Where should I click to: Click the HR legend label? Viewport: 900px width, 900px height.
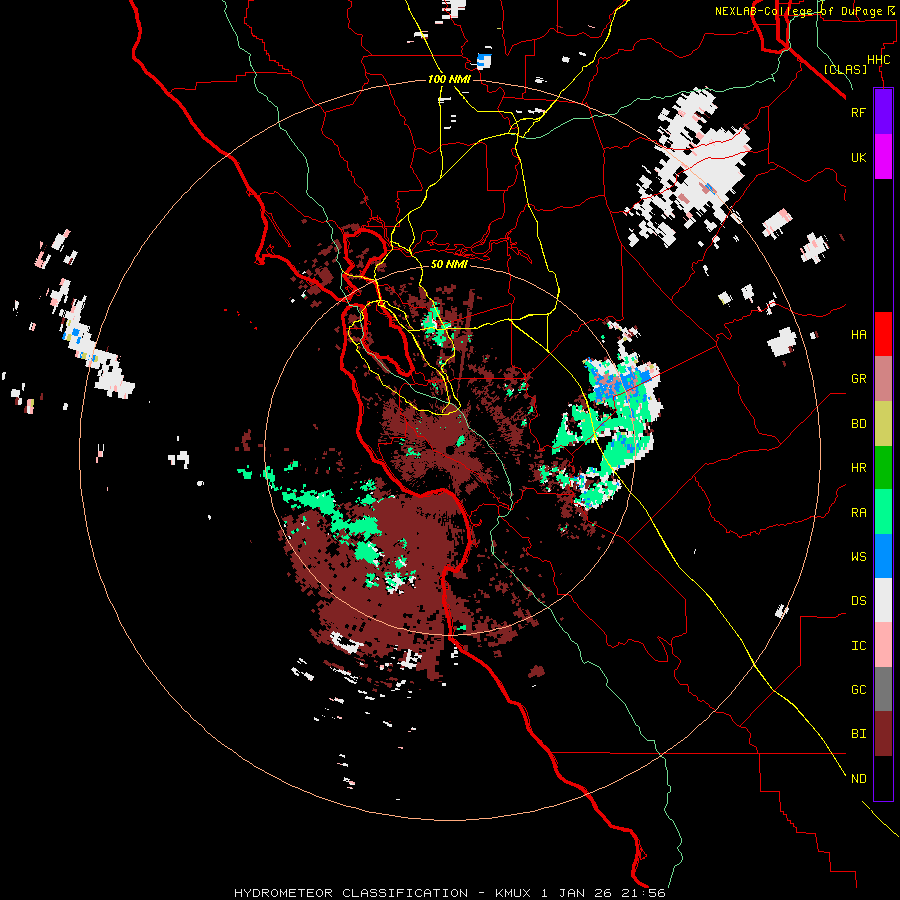(x=858, y=468)
